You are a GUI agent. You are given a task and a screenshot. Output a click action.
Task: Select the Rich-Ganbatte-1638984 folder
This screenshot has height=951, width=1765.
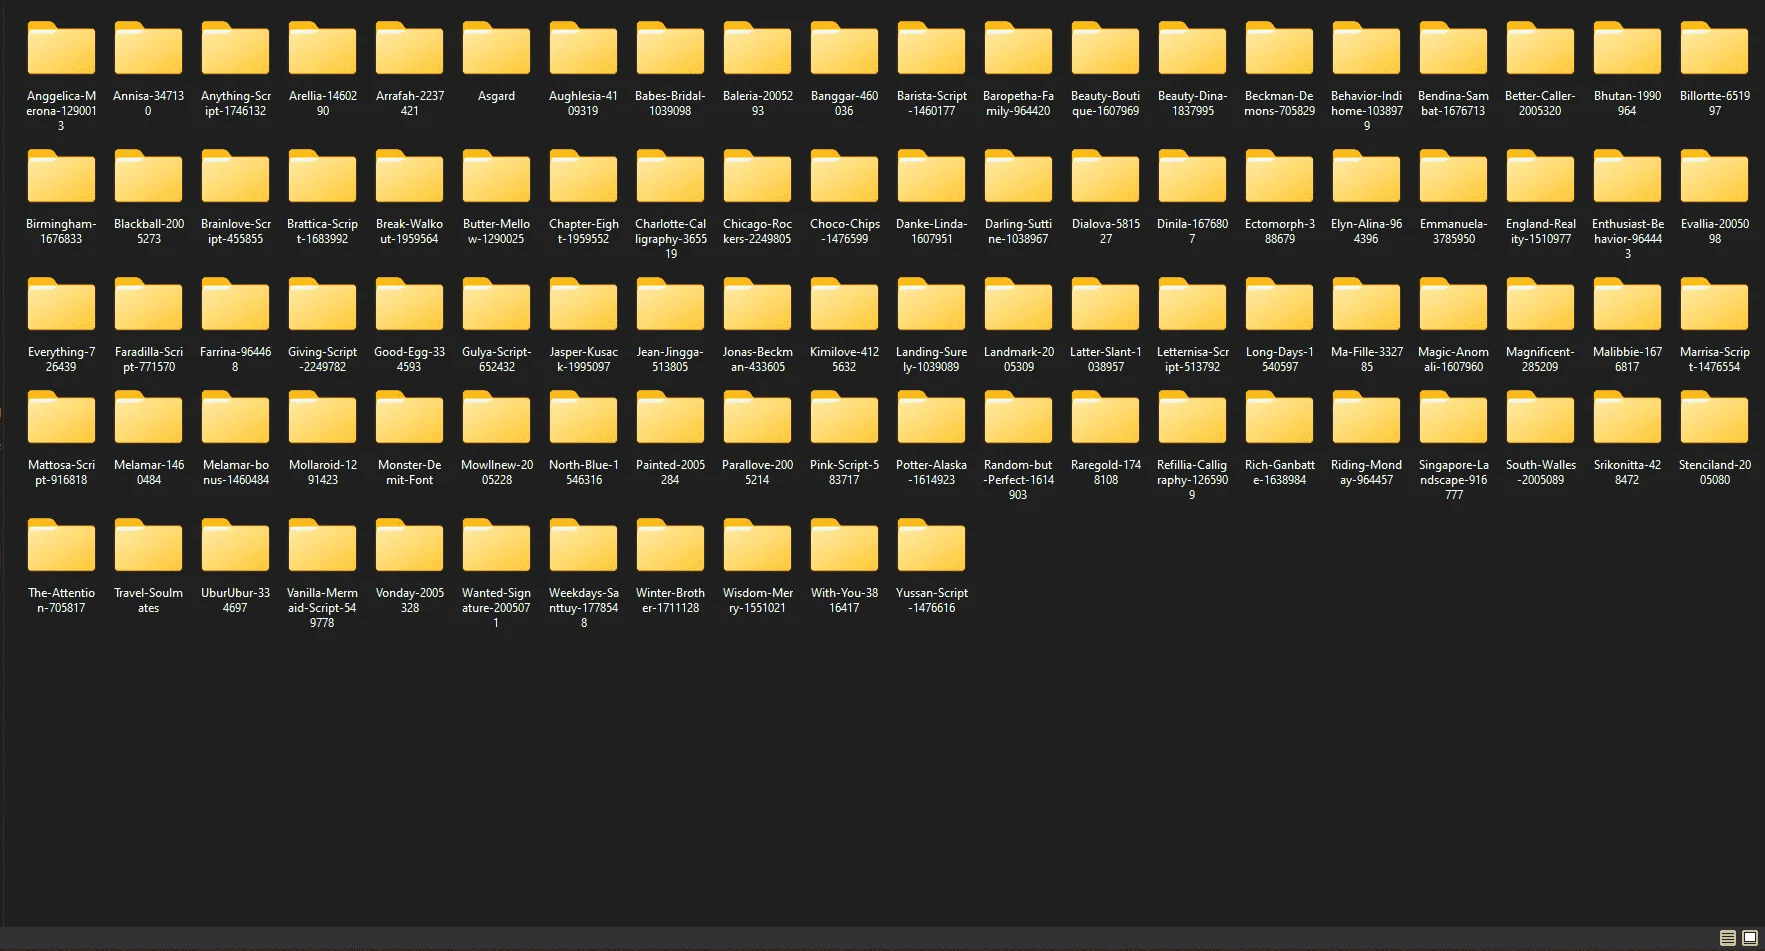[x=1279, y=438]
